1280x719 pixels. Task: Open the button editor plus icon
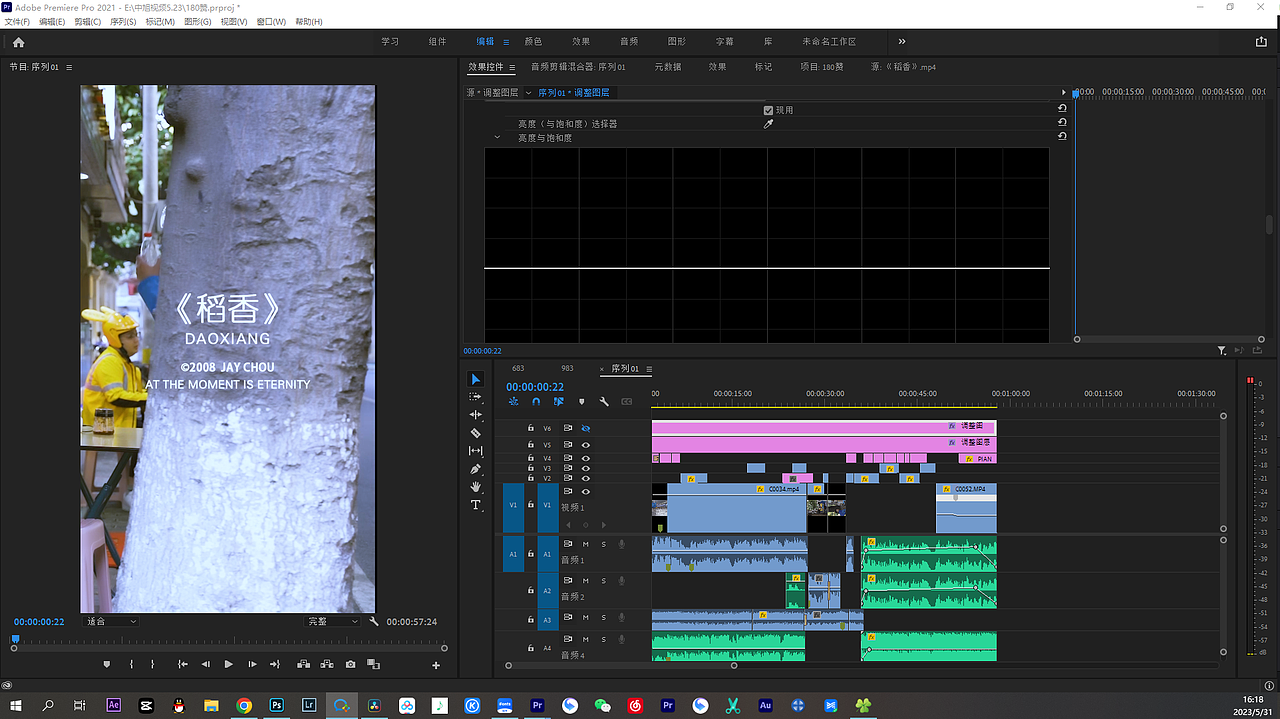click(x=436, y=665)
